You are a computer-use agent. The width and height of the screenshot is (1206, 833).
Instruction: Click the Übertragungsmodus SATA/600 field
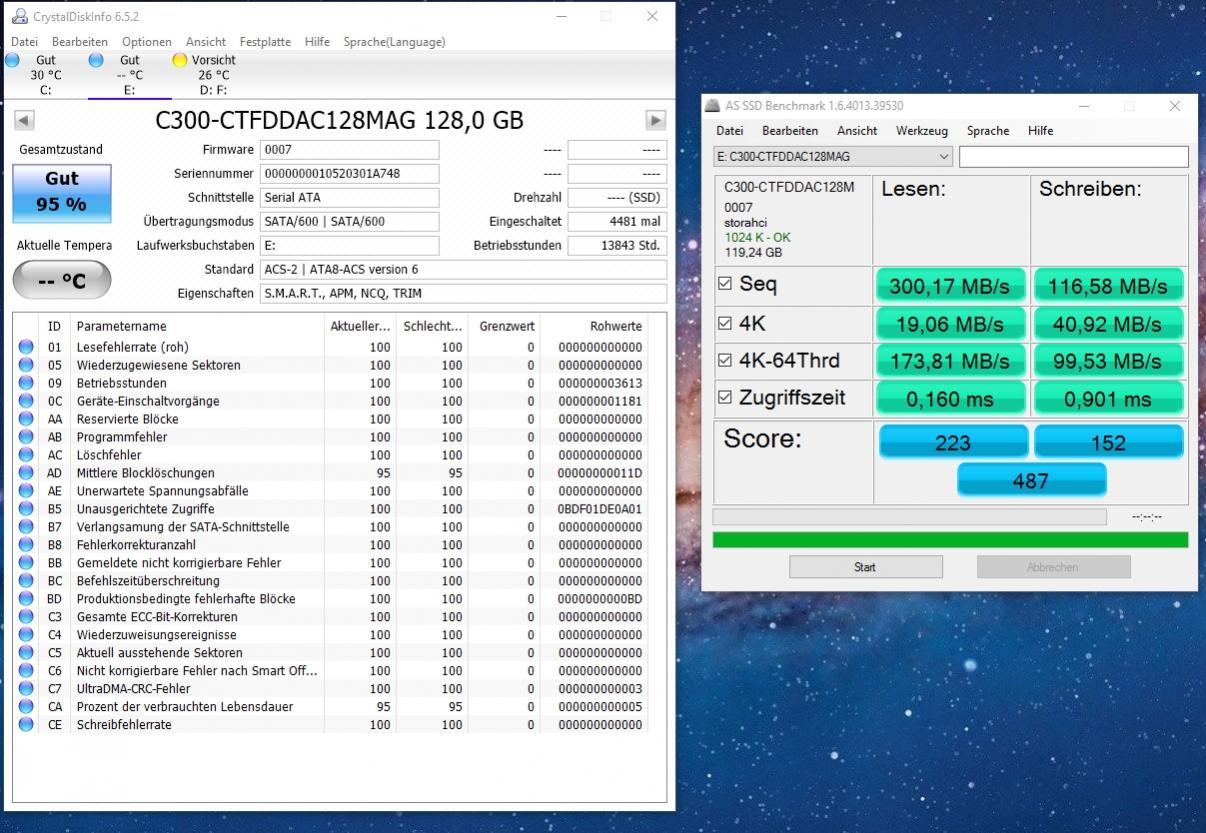(x=349, y=221)
